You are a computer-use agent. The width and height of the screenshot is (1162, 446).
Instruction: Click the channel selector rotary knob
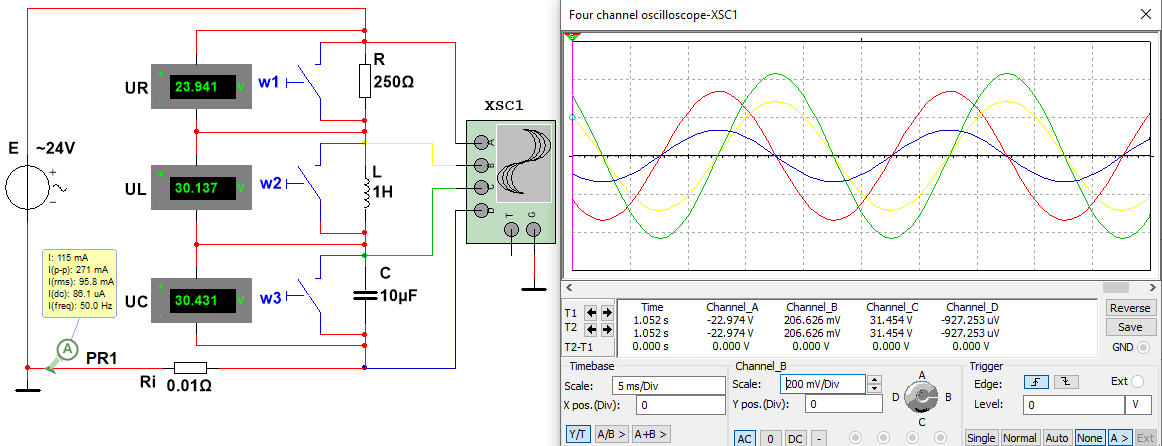click(x=922, y=398)
